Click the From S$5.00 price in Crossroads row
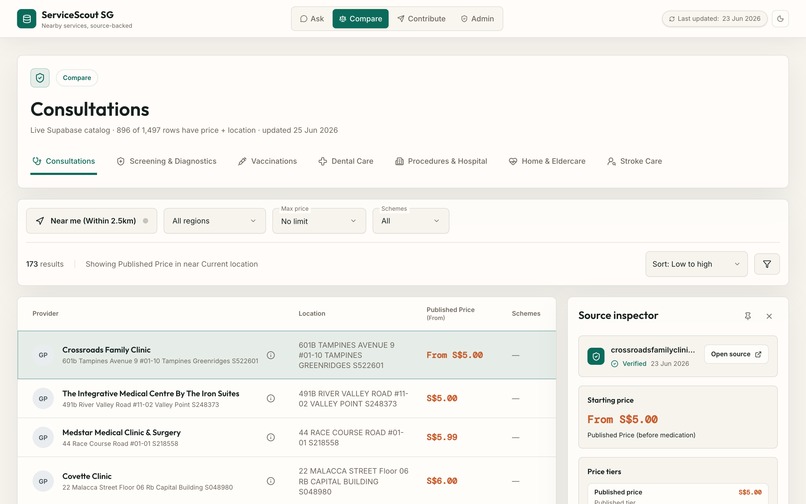 point(454,355)
